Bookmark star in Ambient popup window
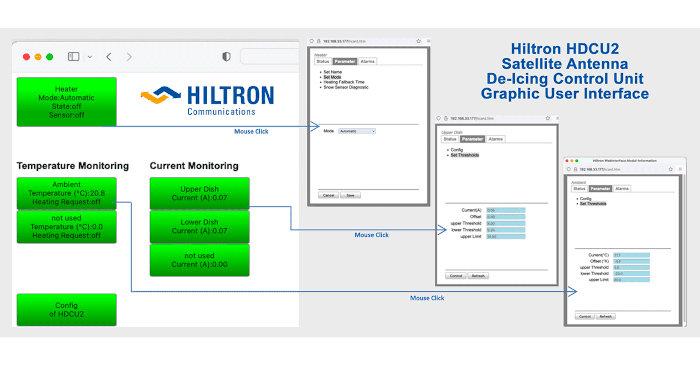 tap(671, 169)
